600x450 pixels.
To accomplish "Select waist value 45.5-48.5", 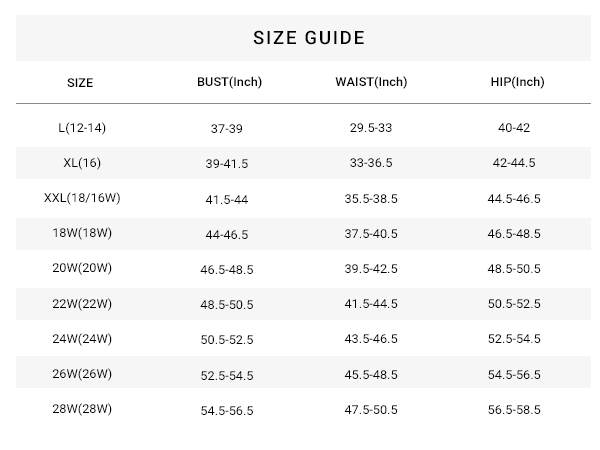I will tap(371, 374).
